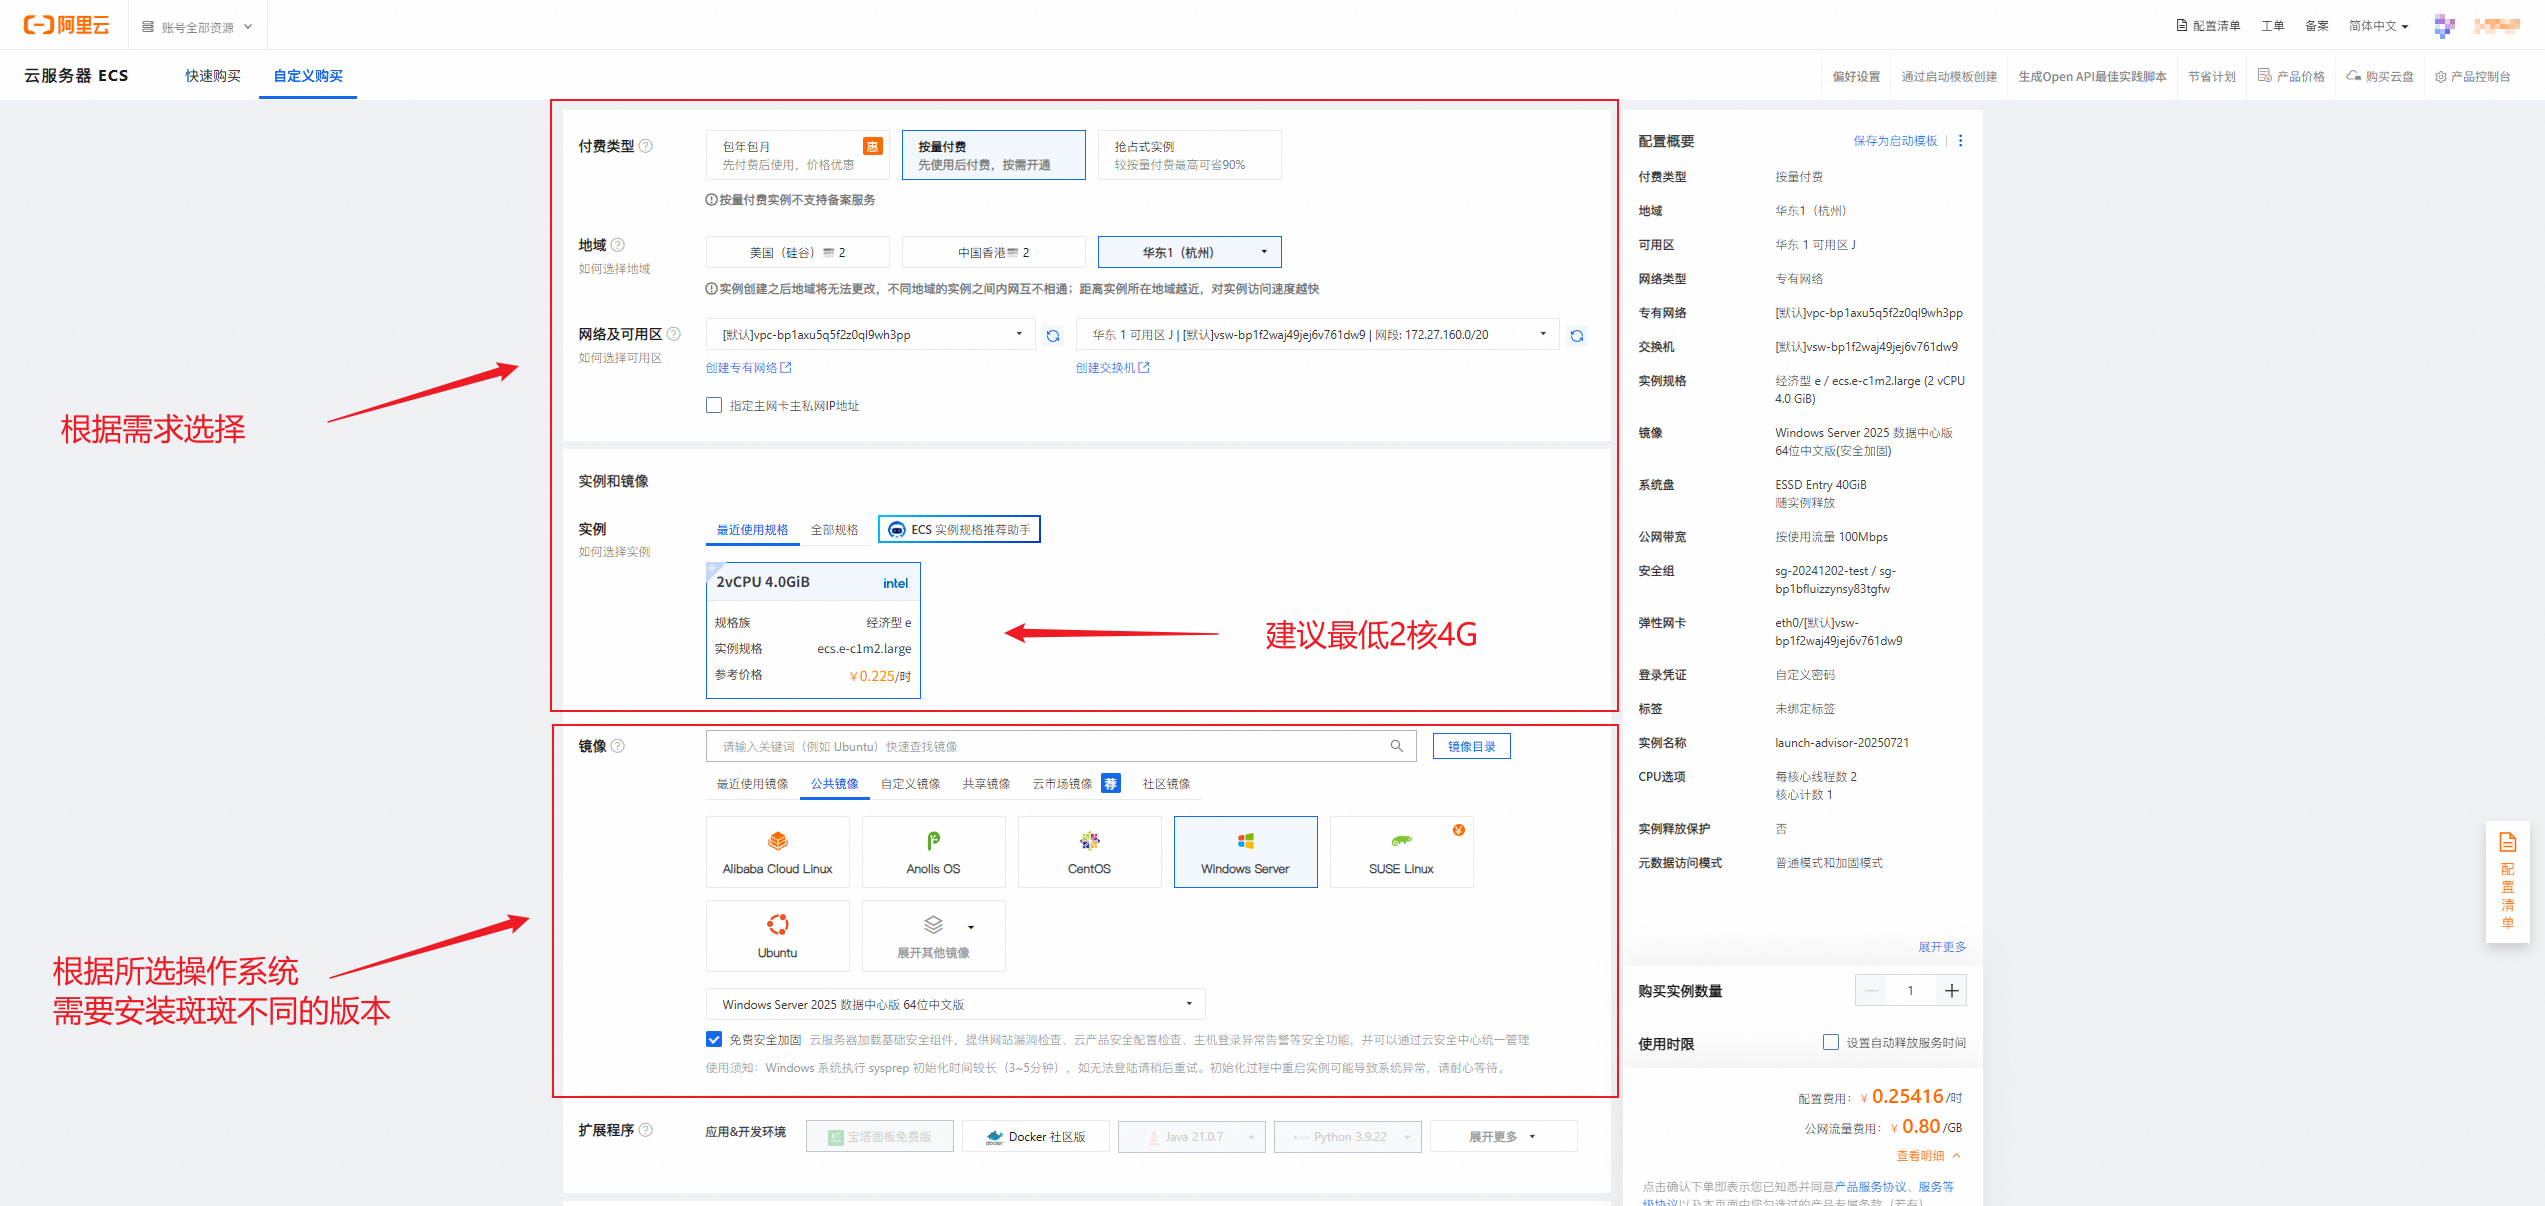Click the 镜像目录 button
This screenshot has height=1206, width=2545.
pos(1471,746)
